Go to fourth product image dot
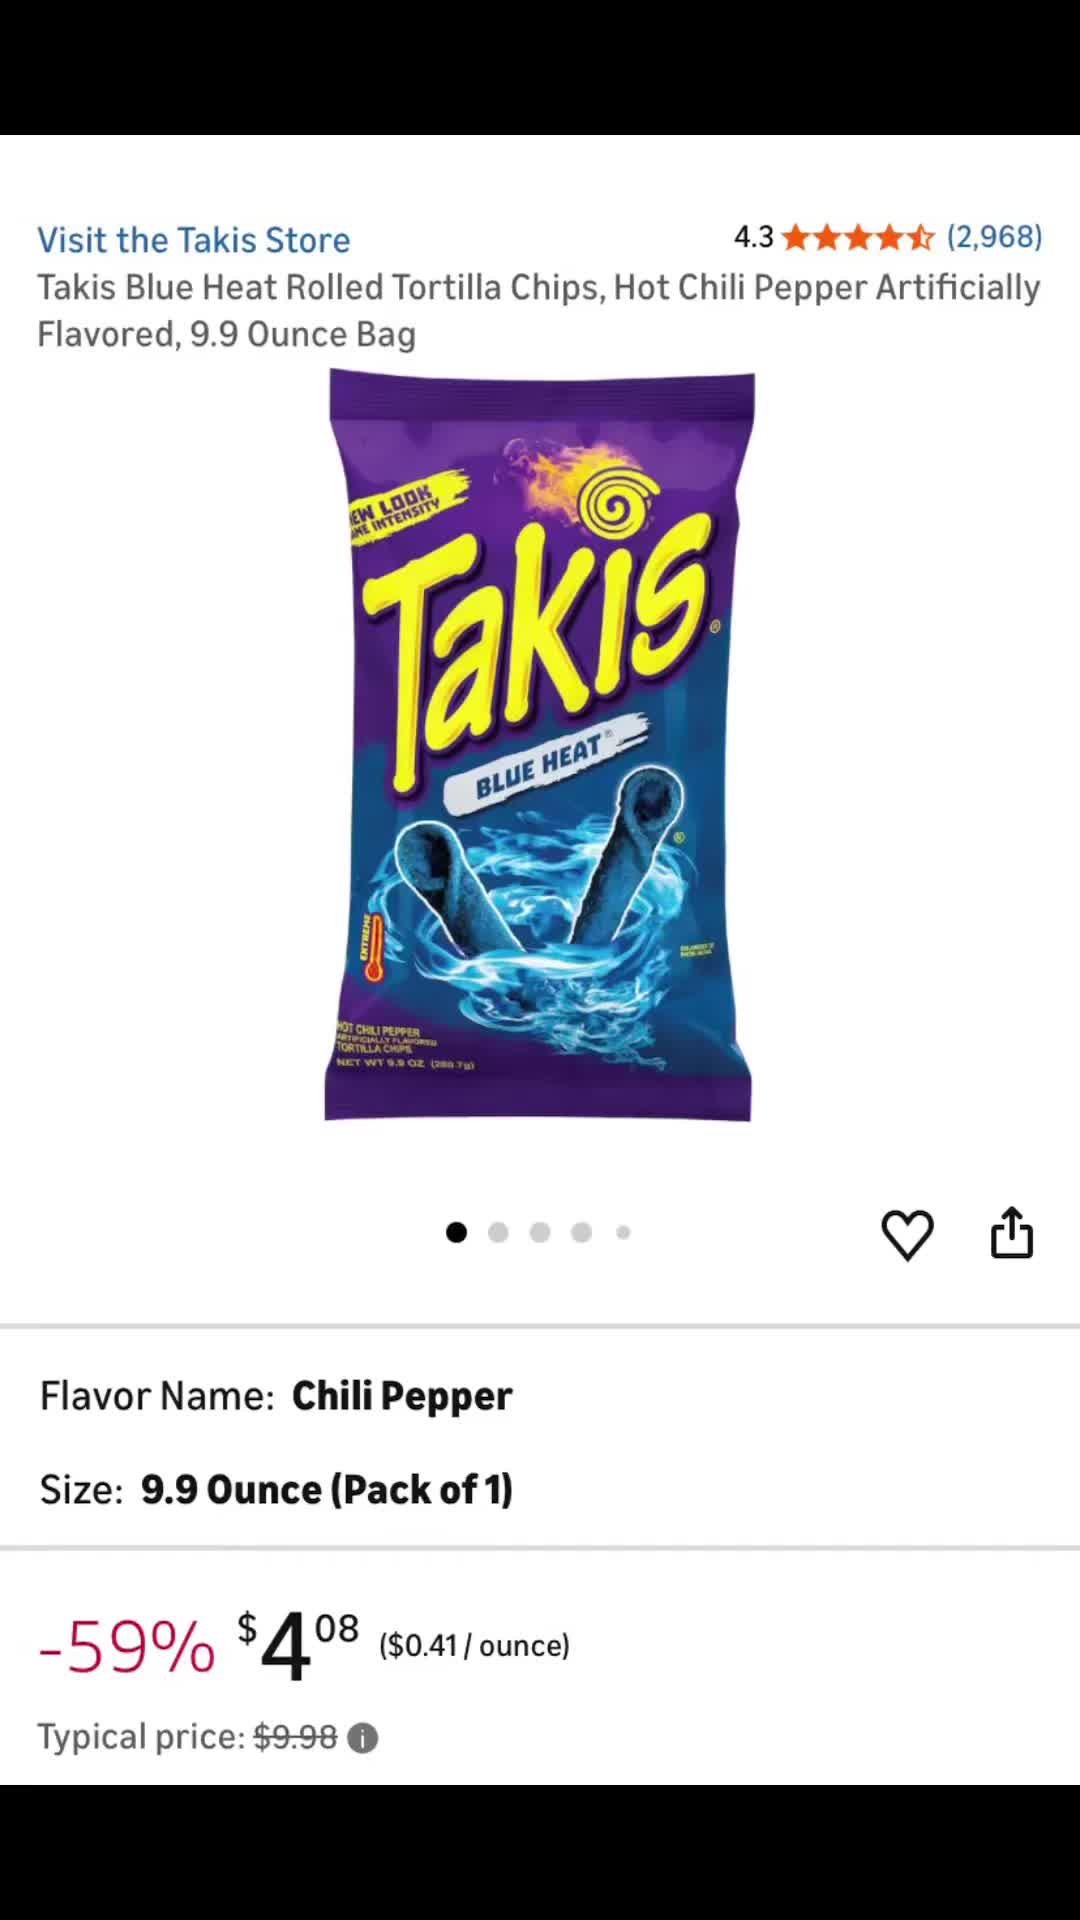Image resolution: width=1080 pixels, height=1920 pixels. tap(581, 1232)
